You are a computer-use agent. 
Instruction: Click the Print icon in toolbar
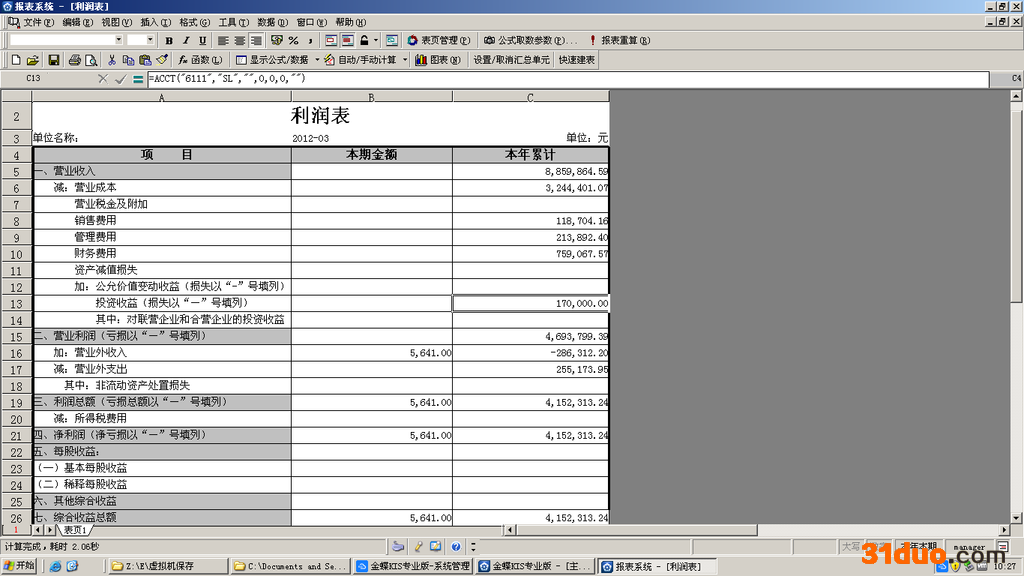(75, 60)
